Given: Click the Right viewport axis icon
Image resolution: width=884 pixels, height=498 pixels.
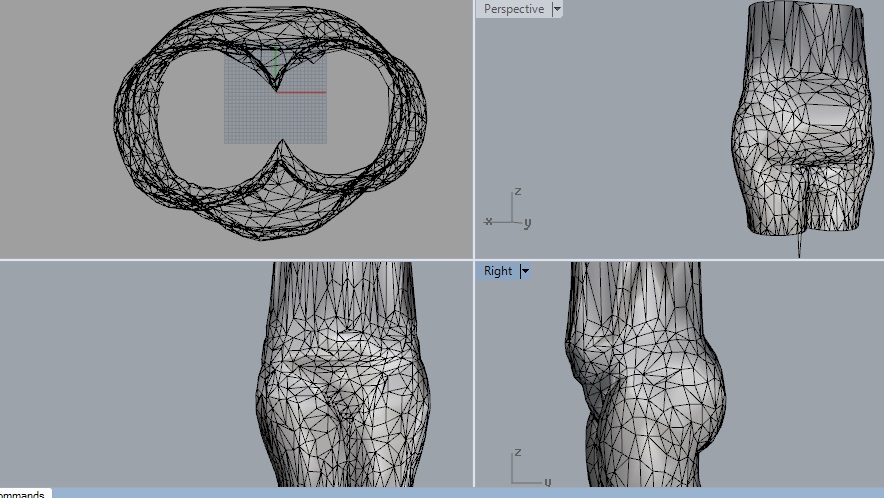Looking at the screenshot, I should (531, 468).
